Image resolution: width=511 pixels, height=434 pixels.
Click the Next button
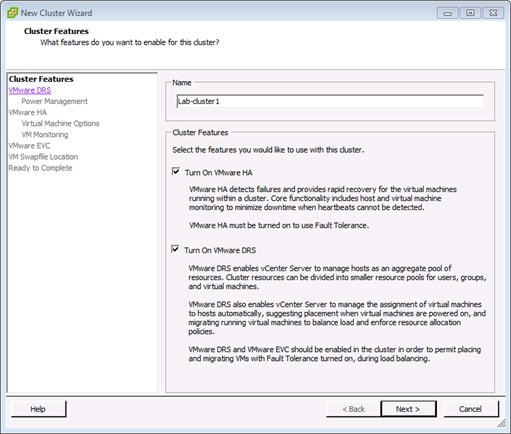click(x=408, y=409)
